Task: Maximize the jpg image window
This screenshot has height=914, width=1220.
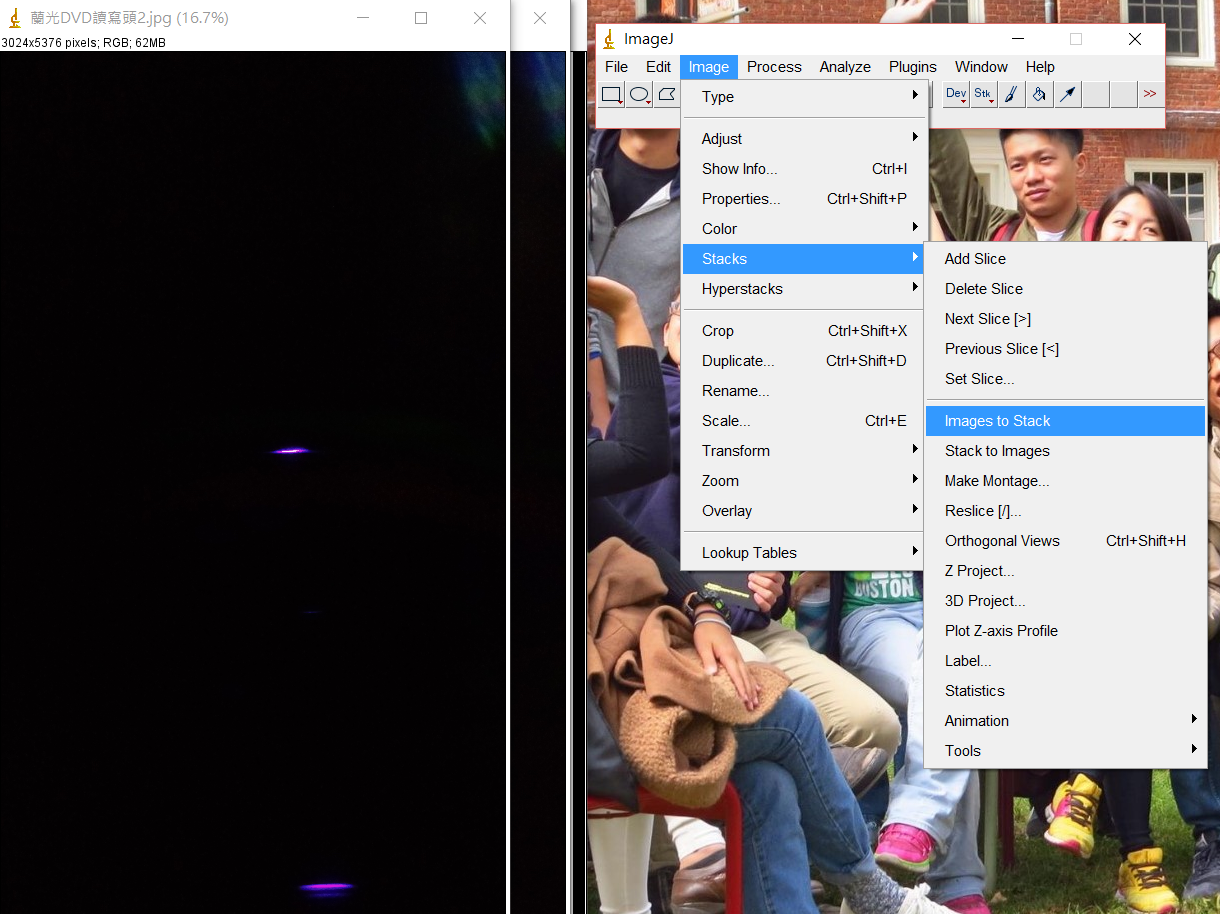Action: click(421, 18)
